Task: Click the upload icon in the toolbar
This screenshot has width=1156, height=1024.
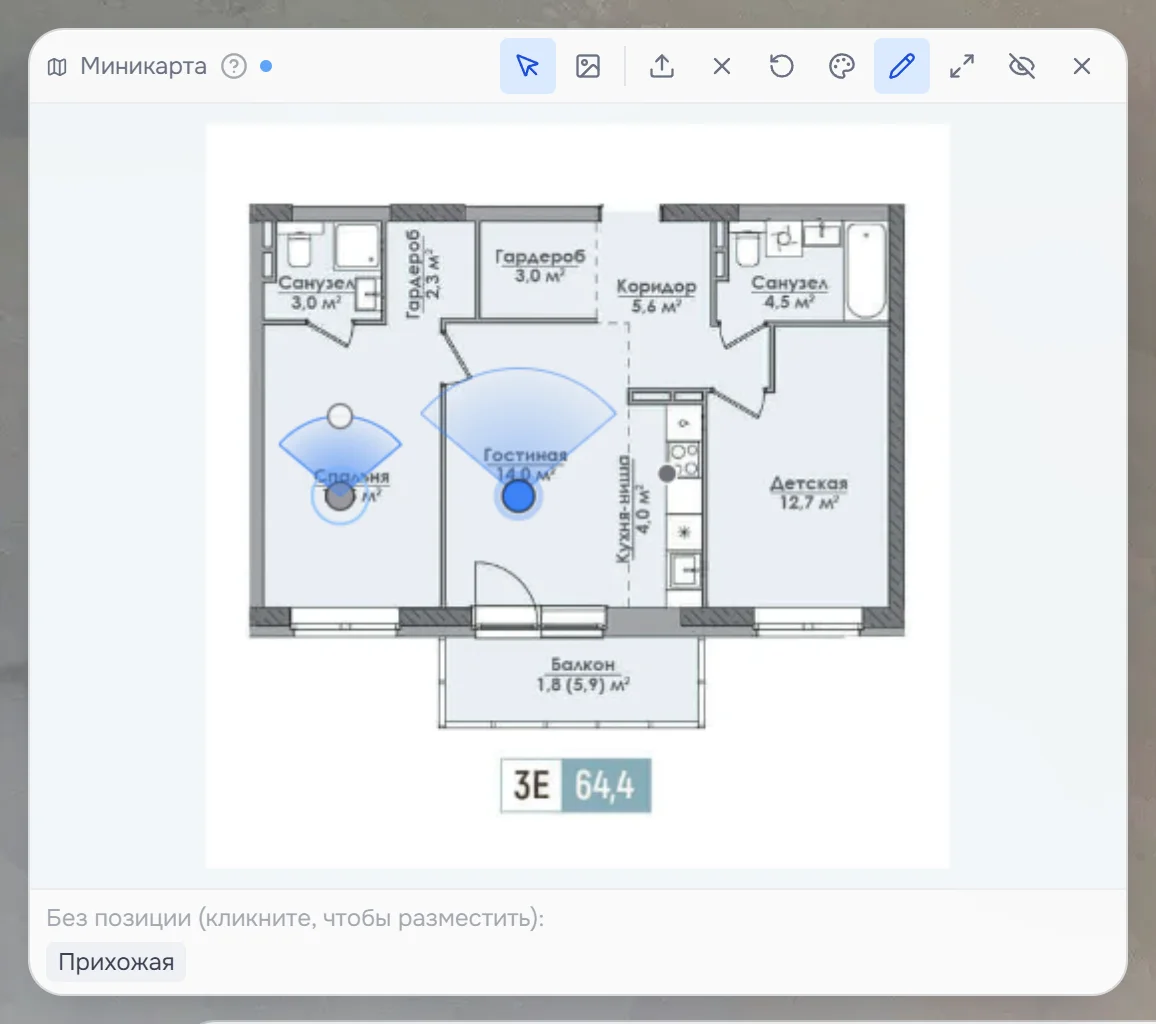Action: click(x=662, y=66)
